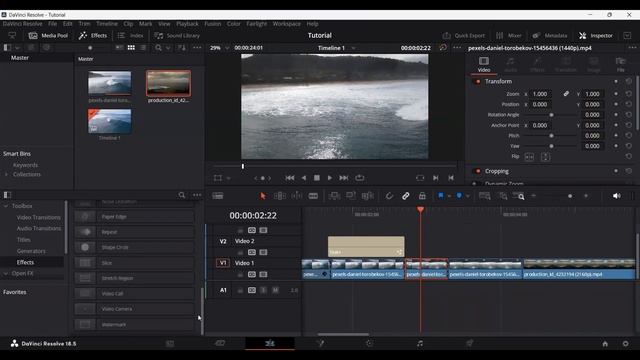Activate the Dynamic Trim Mode tool

[297, 196]
